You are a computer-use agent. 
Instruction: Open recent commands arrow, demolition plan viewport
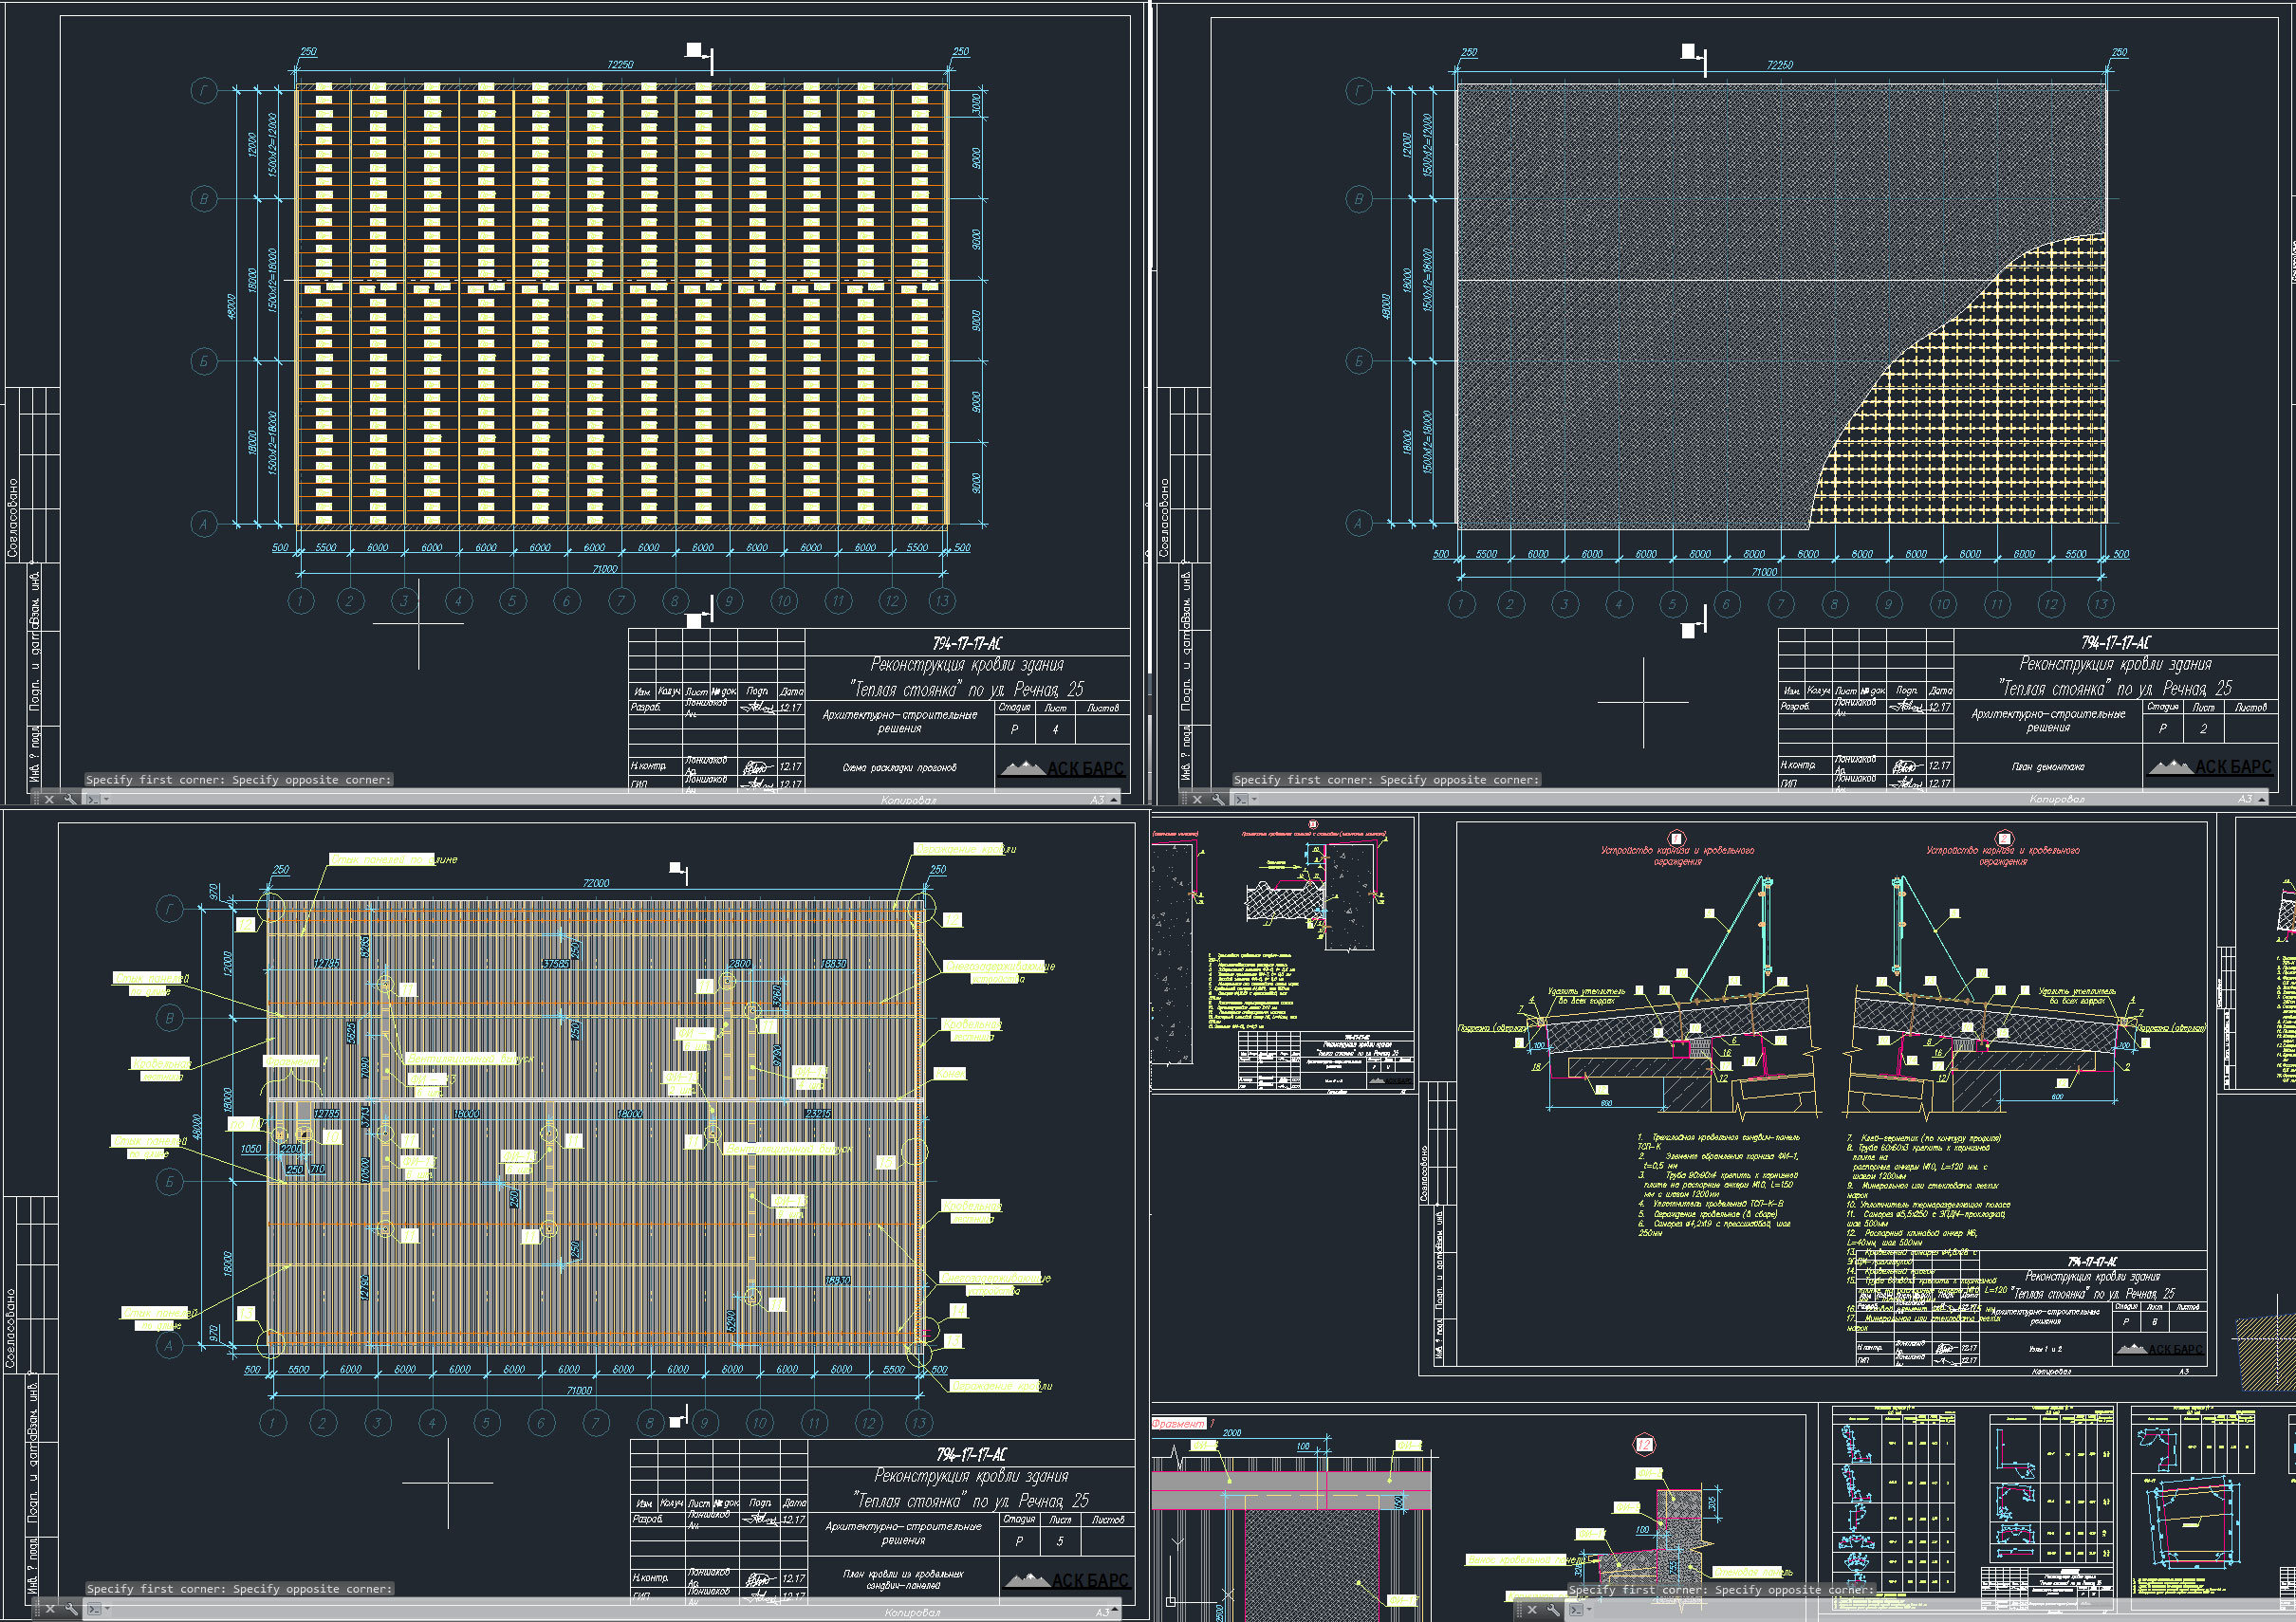tap(1254, 799)
